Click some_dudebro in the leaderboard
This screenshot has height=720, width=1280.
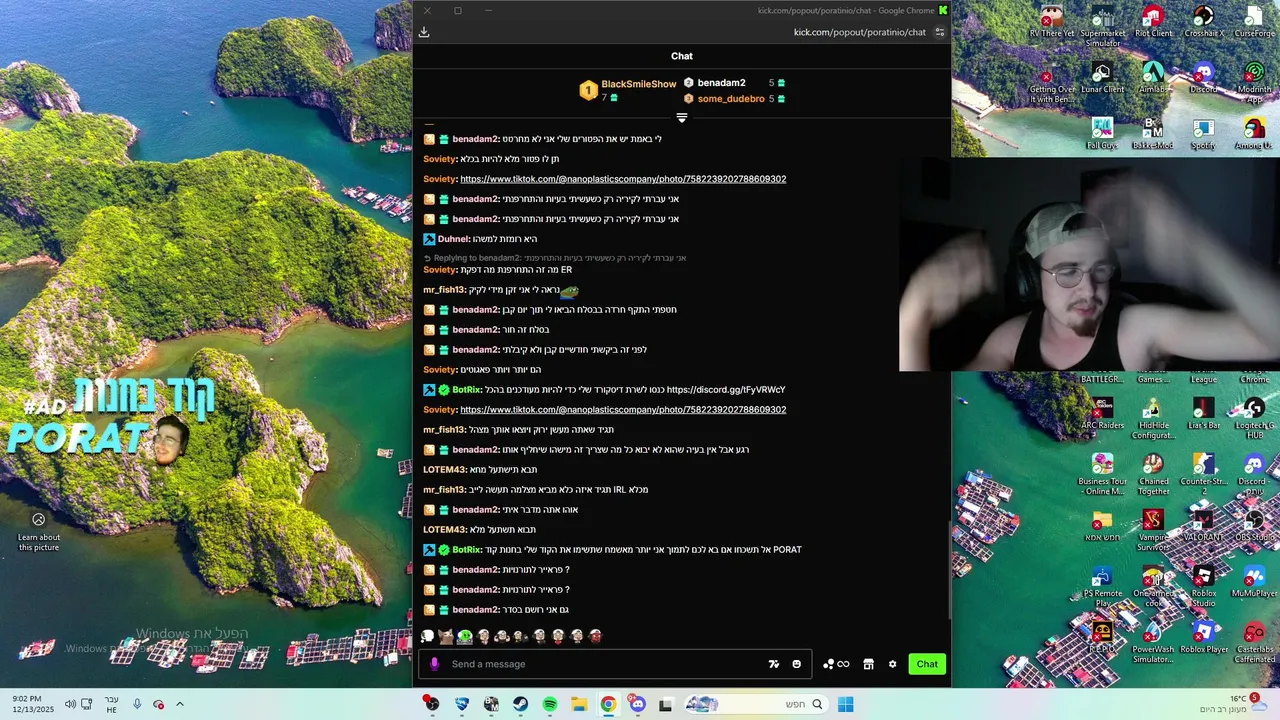click(731, 99)
